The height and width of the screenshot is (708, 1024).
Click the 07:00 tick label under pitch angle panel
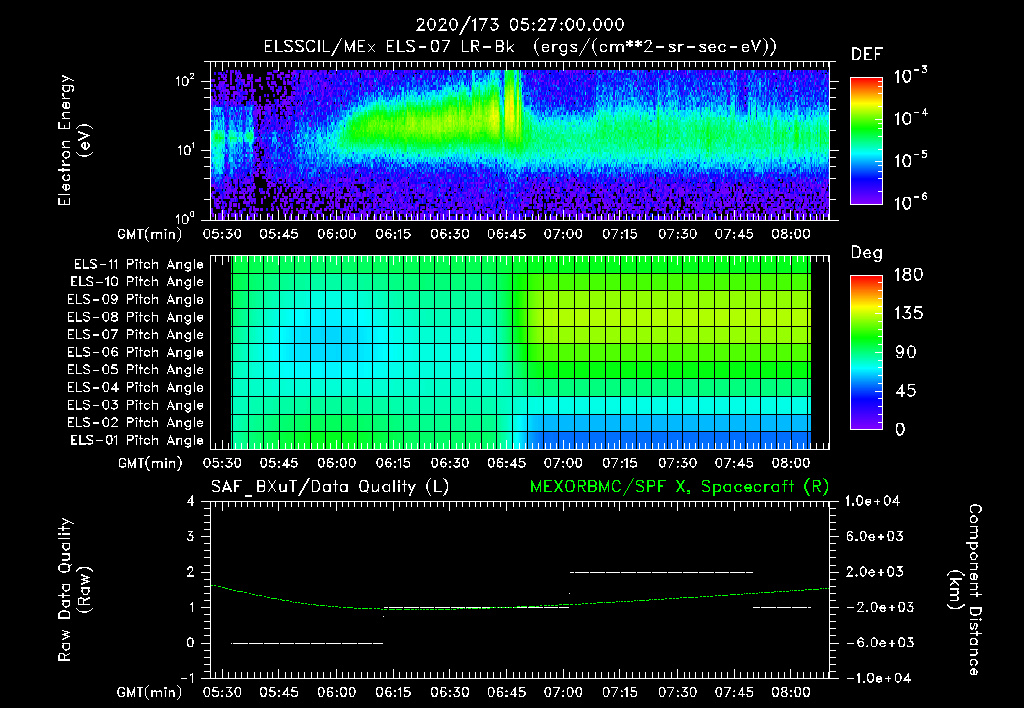pyautogui.click(x=563, y=463)
